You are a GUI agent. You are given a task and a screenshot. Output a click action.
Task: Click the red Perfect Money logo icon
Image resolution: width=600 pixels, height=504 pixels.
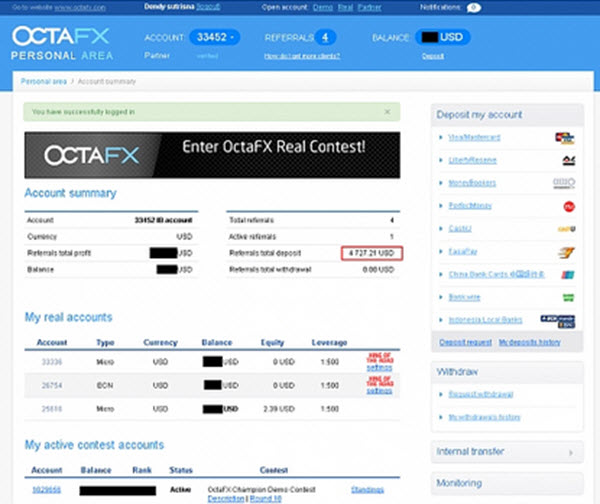(x=569, y=207)
